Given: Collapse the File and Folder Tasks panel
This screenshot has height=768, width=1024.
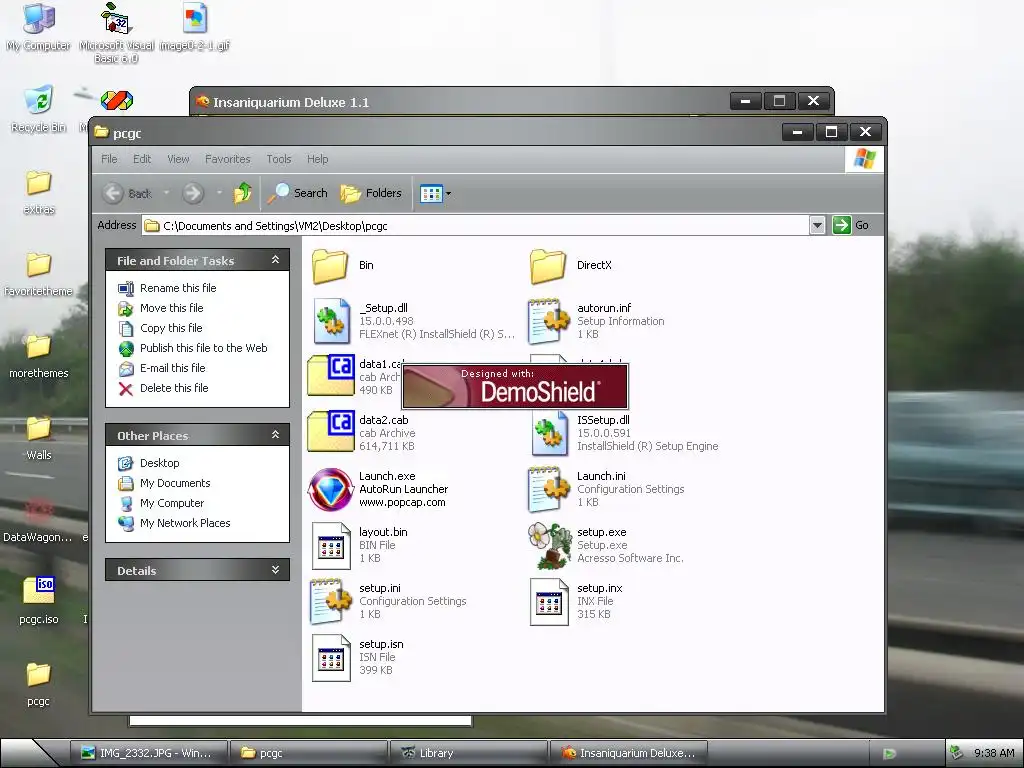Looking at the screenshot, I should pyautogui.click(x=276, y=260).
